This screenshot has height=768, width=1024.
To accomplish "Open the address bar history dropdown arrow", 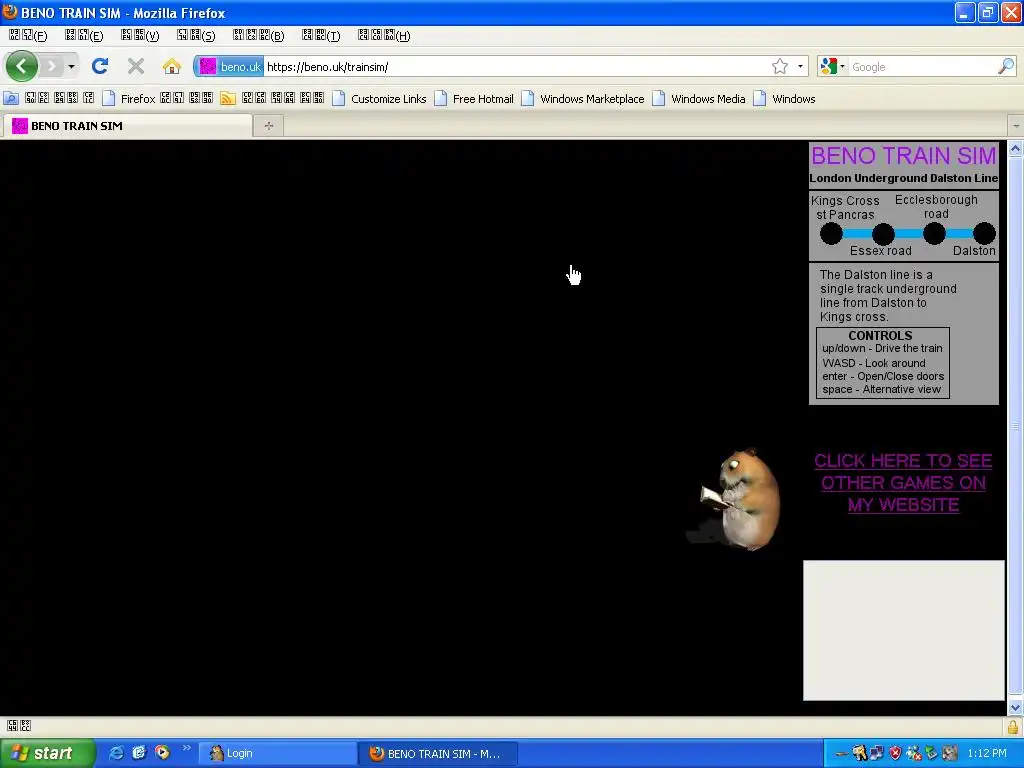I will pyautogui.click(x=800, y=67).
